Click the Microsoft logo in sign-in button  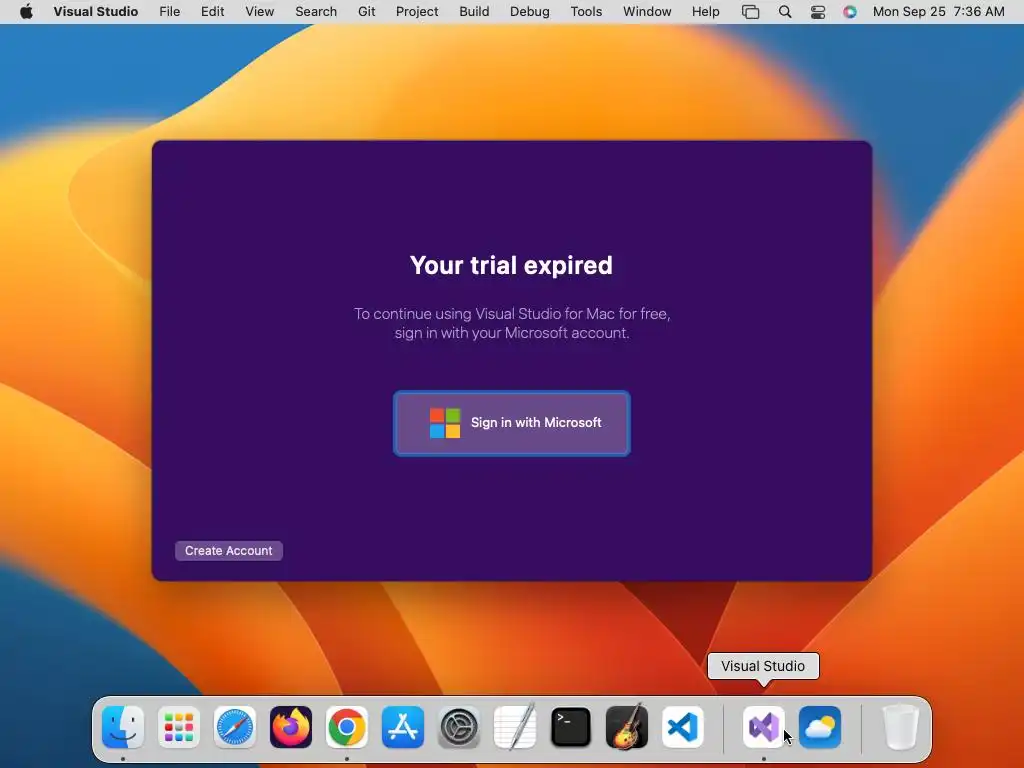click(x=445, y=423)
